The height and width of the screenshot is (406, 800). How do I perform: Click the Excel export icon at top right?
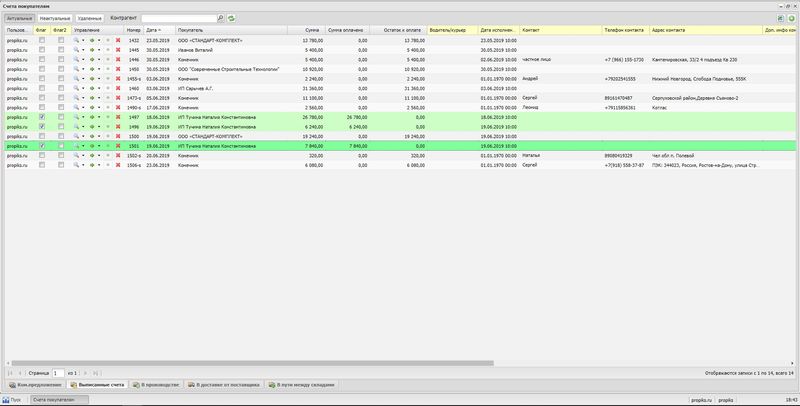tap(780, 18)
